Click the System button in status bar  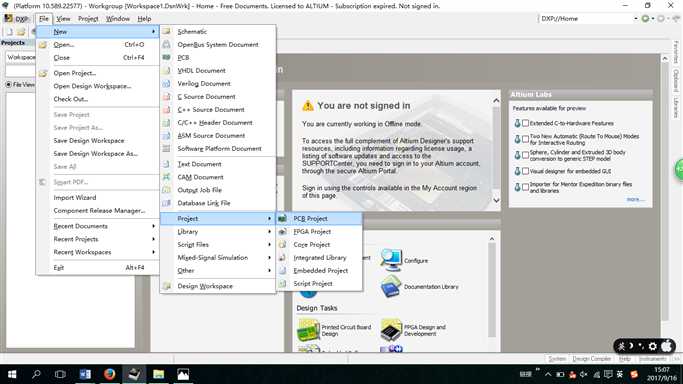(557, 359)
